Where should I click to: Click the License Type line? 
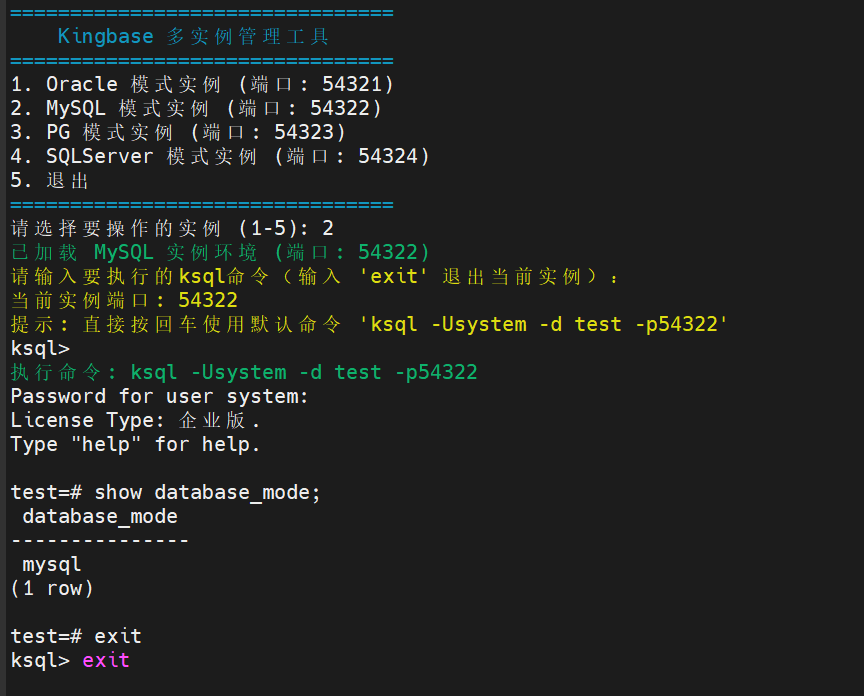pyautogui.click(x=136, y=420)
